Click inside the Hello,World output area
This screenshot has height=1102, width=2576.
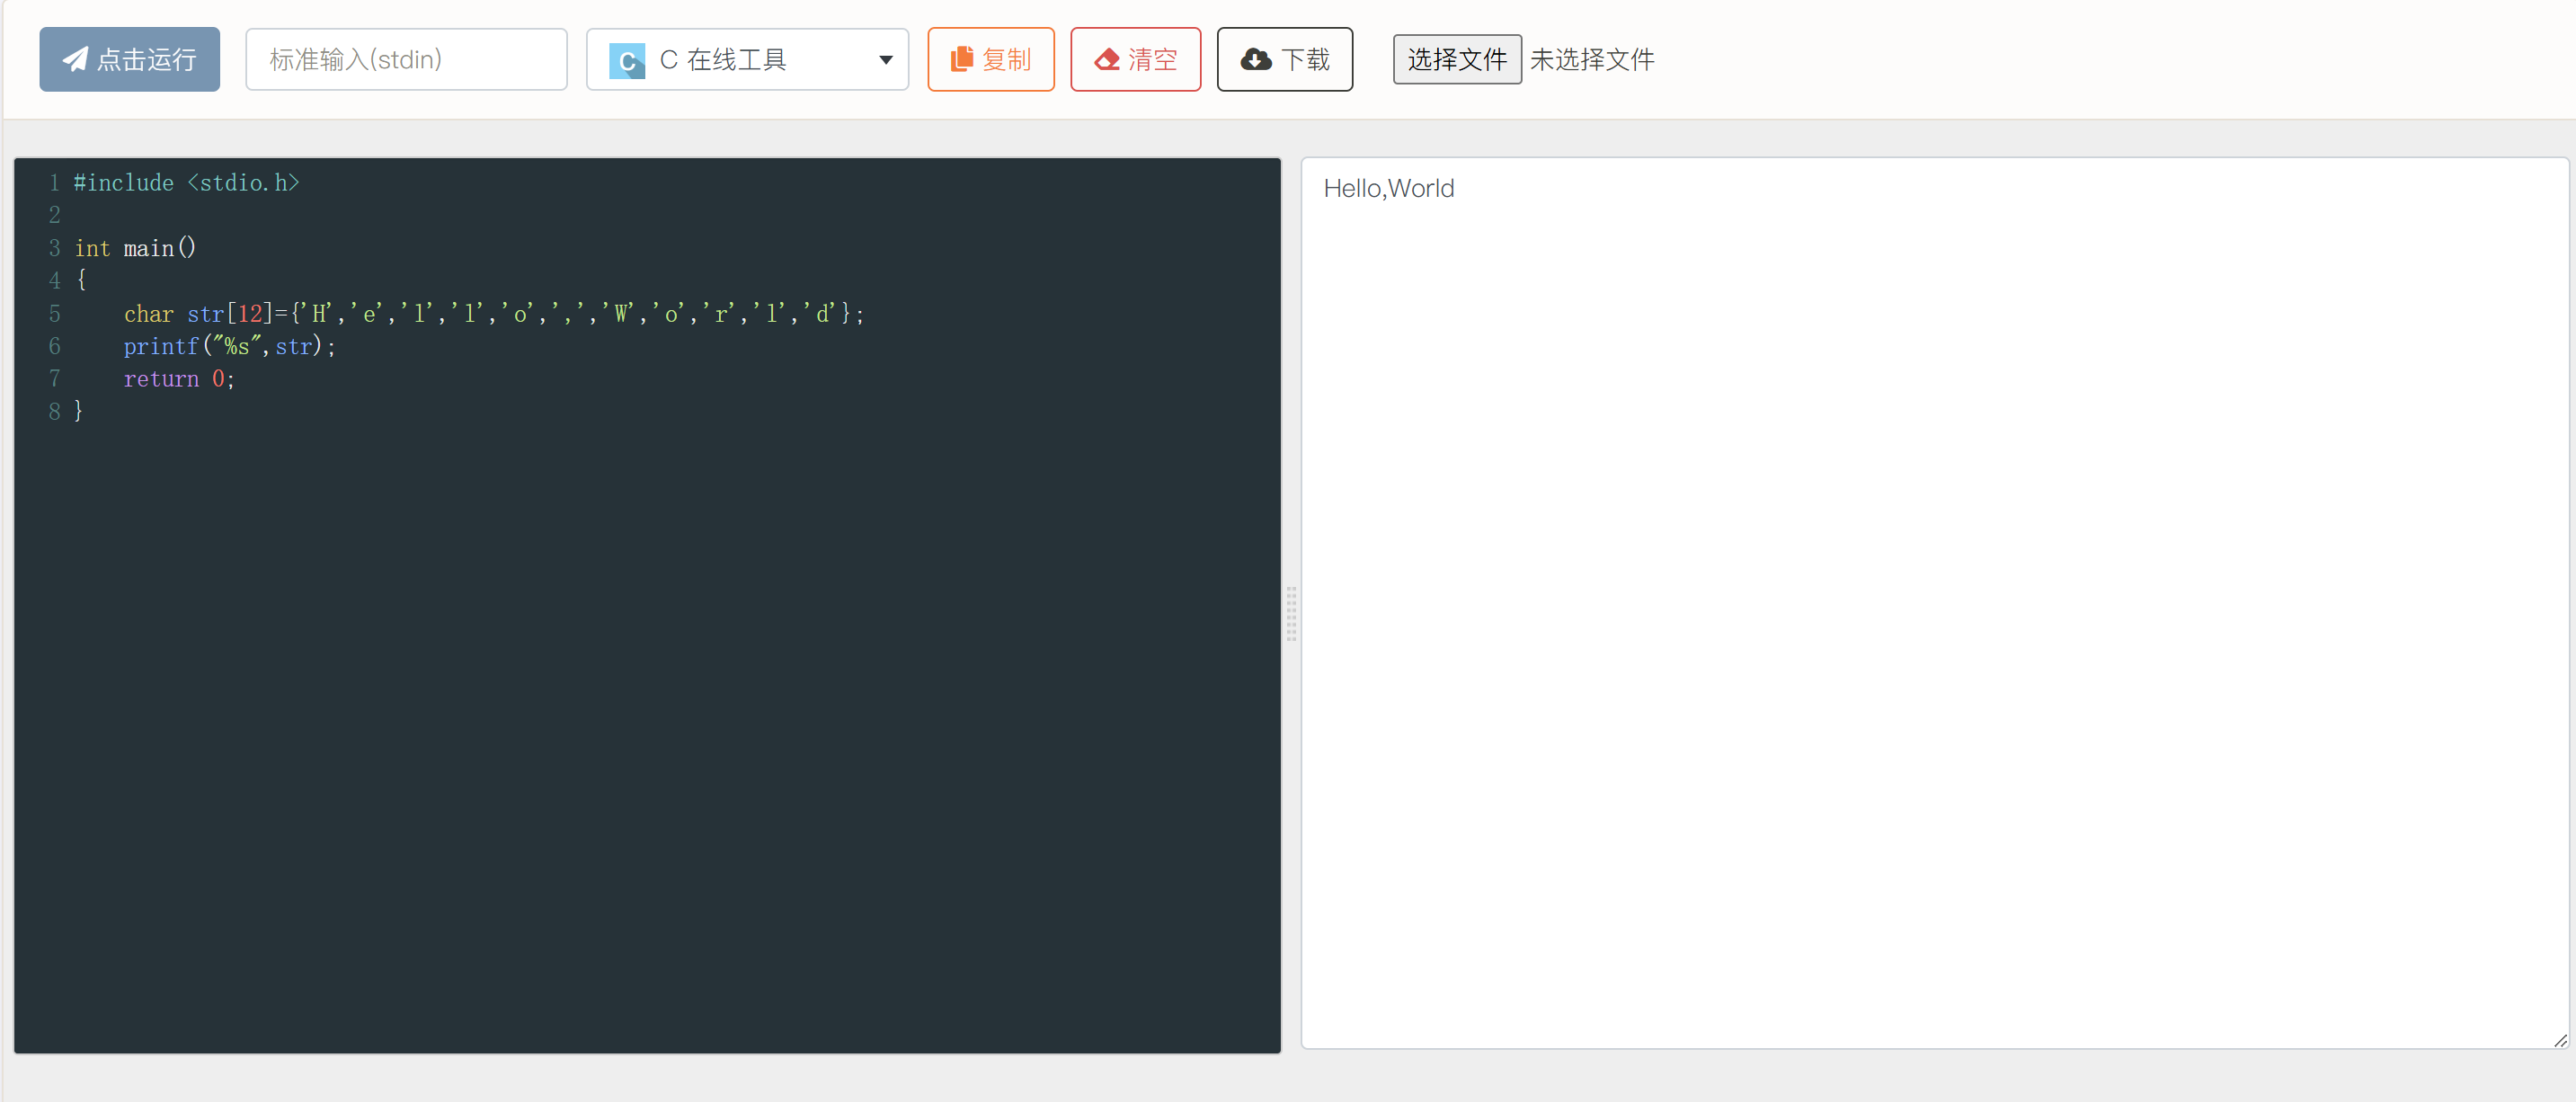coord(1388,188)
